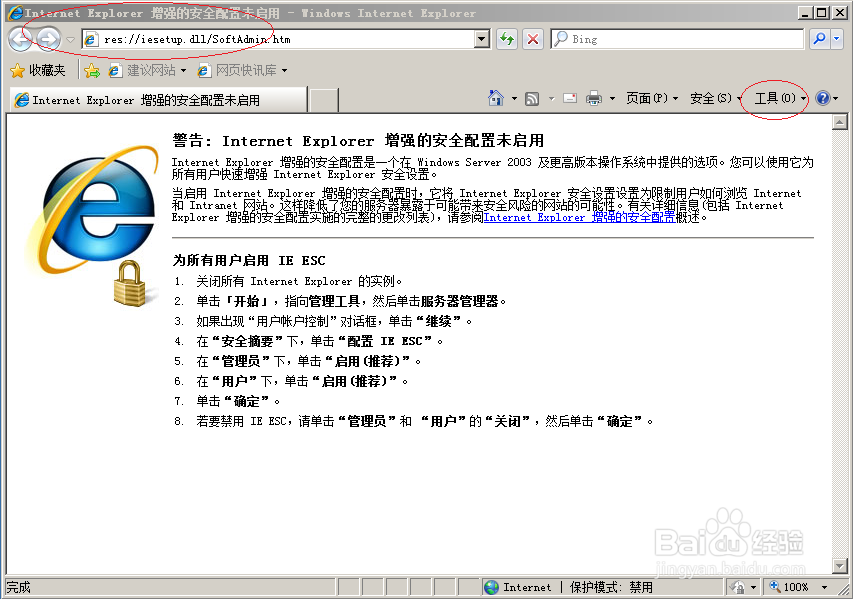This screenshot has height=599, width=853.
Task: Open the recent pages dropdown arrow
Action: 71,39
